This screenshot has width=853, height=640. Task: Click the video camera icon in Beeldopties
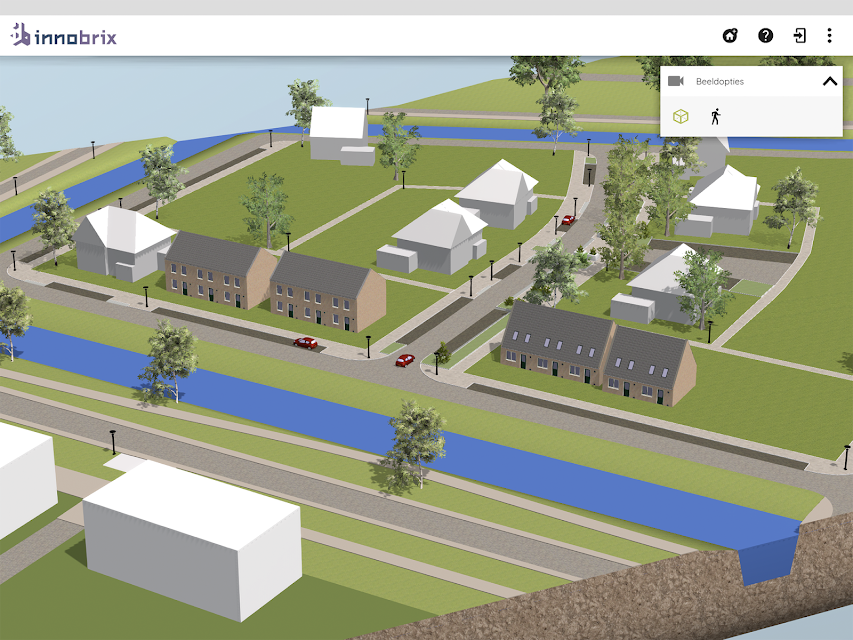[x=676, y=81]
